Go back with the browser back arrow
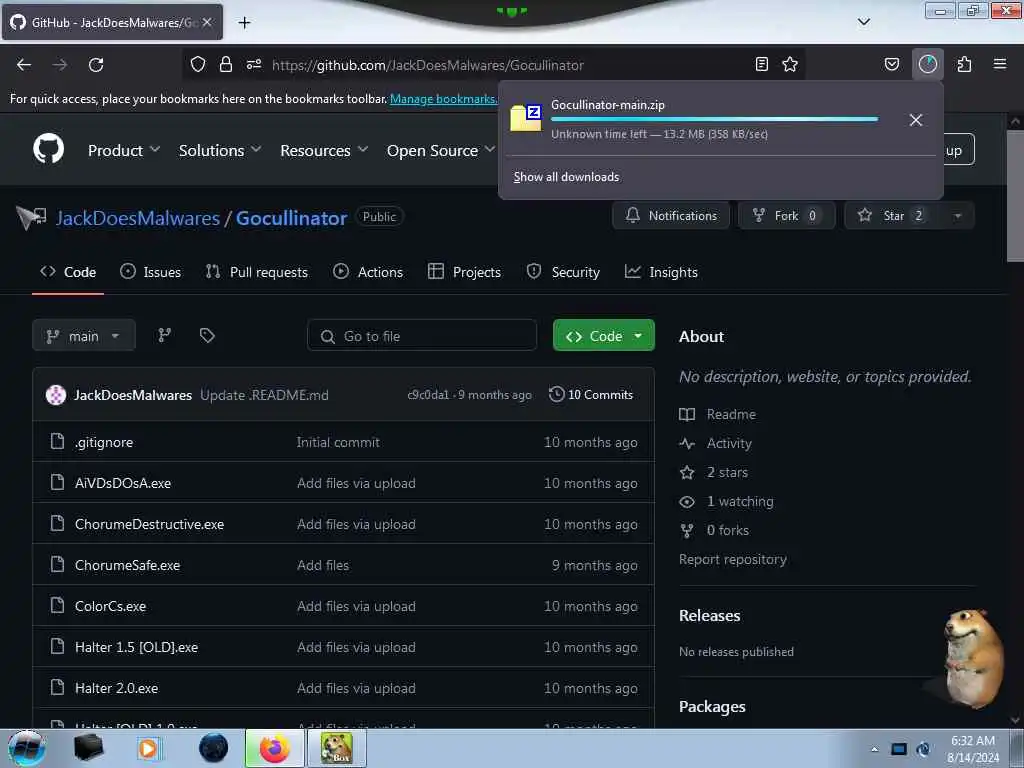This screenshot has height=768, width=1024. click(24, 65)
